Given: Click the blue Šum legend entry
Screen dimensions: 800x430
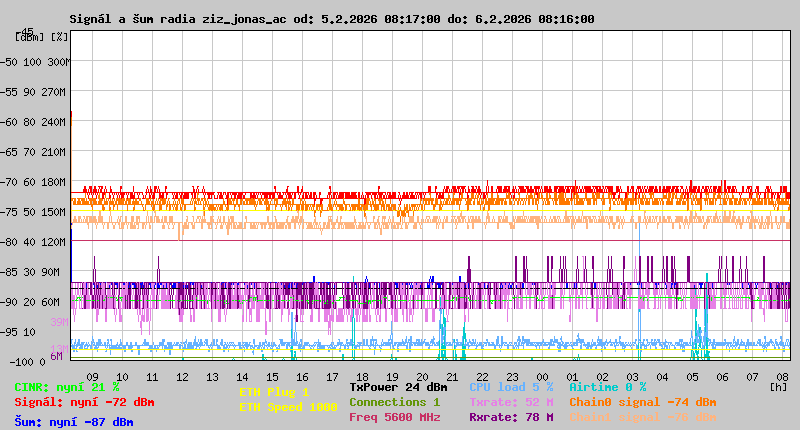Looking at the screenshot, I should click(x=73, y=422).
